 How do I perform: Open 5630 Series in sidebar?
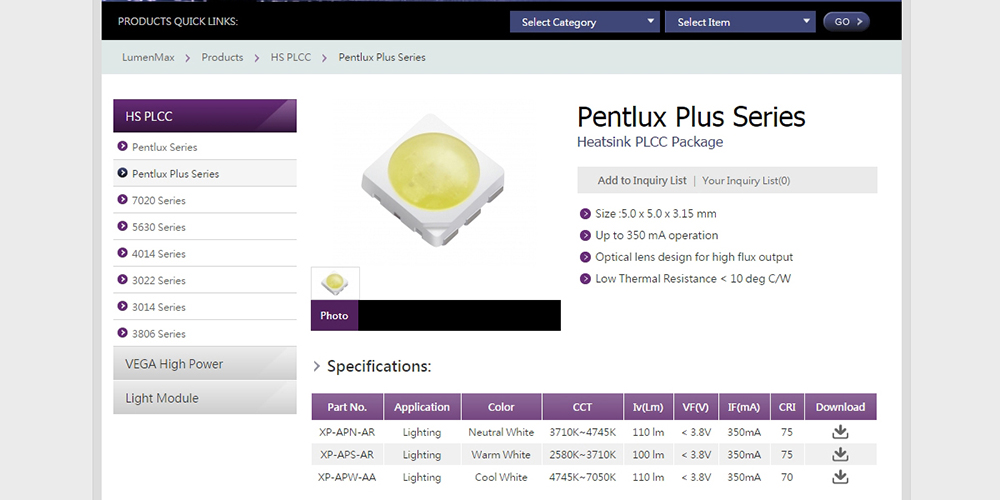pos(205,227)
